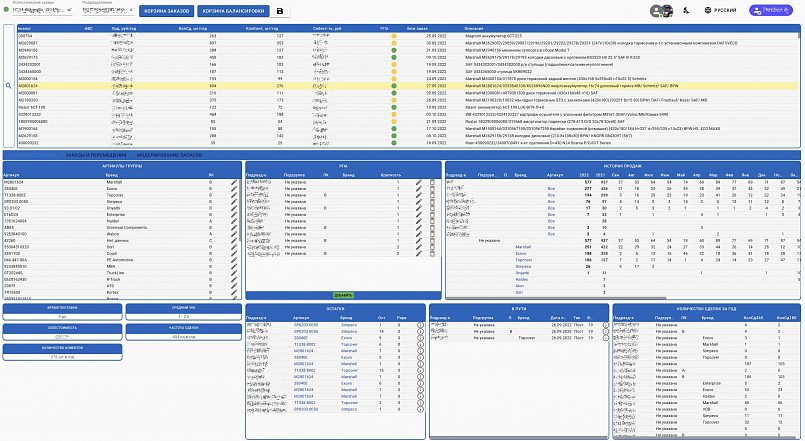Toggle dark mode moon icon
The height and width of the screenshot is (441, 805).
click(x=688, y=11)
